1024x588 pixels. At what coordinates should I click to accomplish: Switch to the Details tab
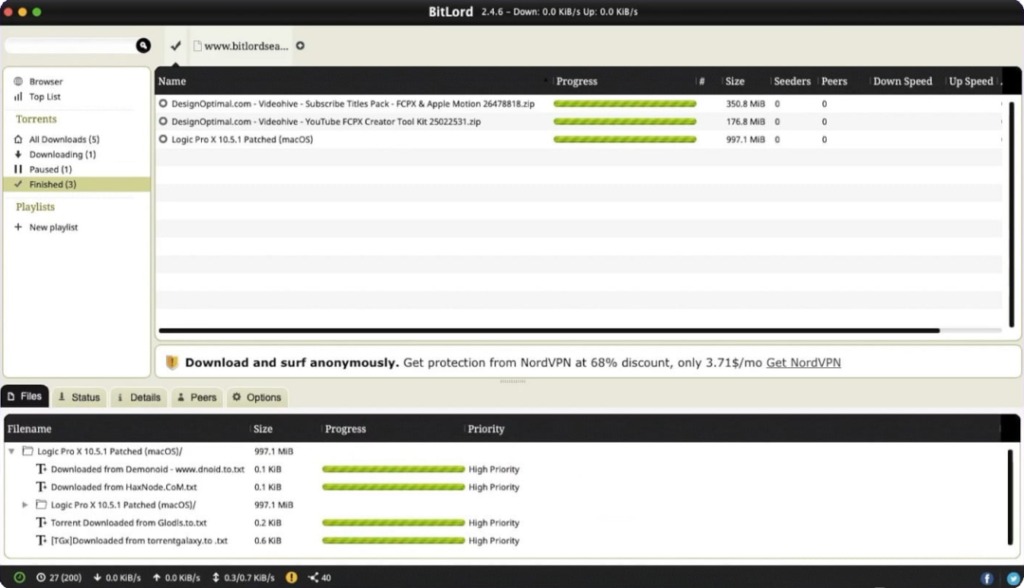pos(138,397)
